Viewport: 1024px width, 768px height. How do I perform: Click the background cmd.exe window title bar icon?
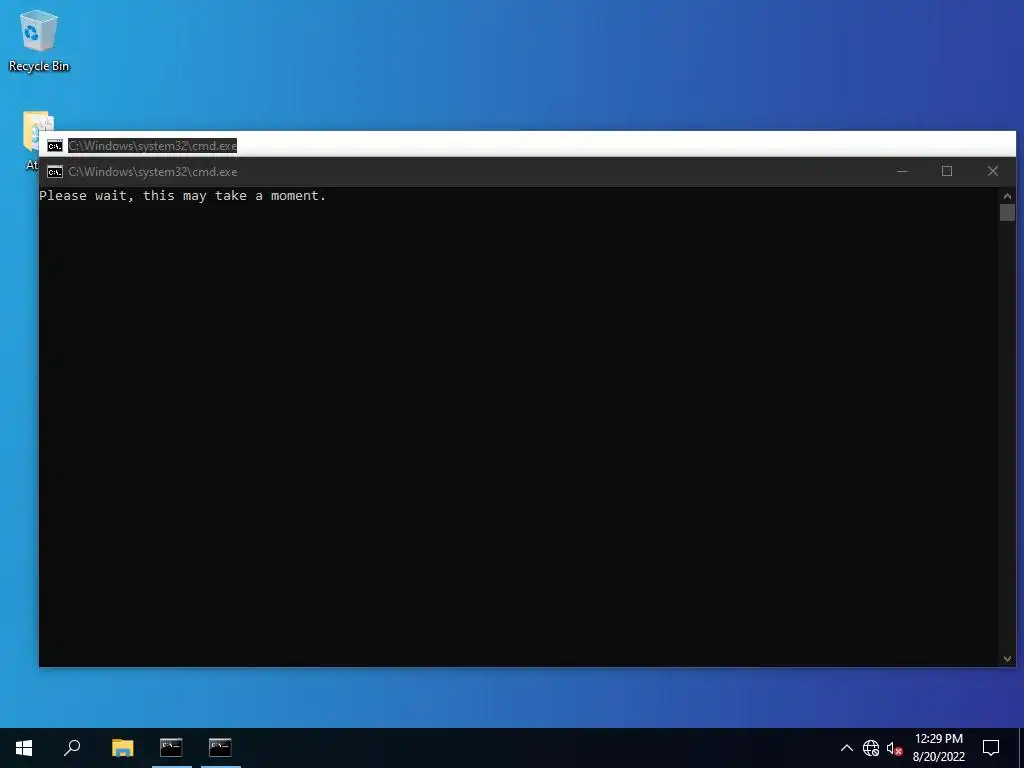click(55, 146)
